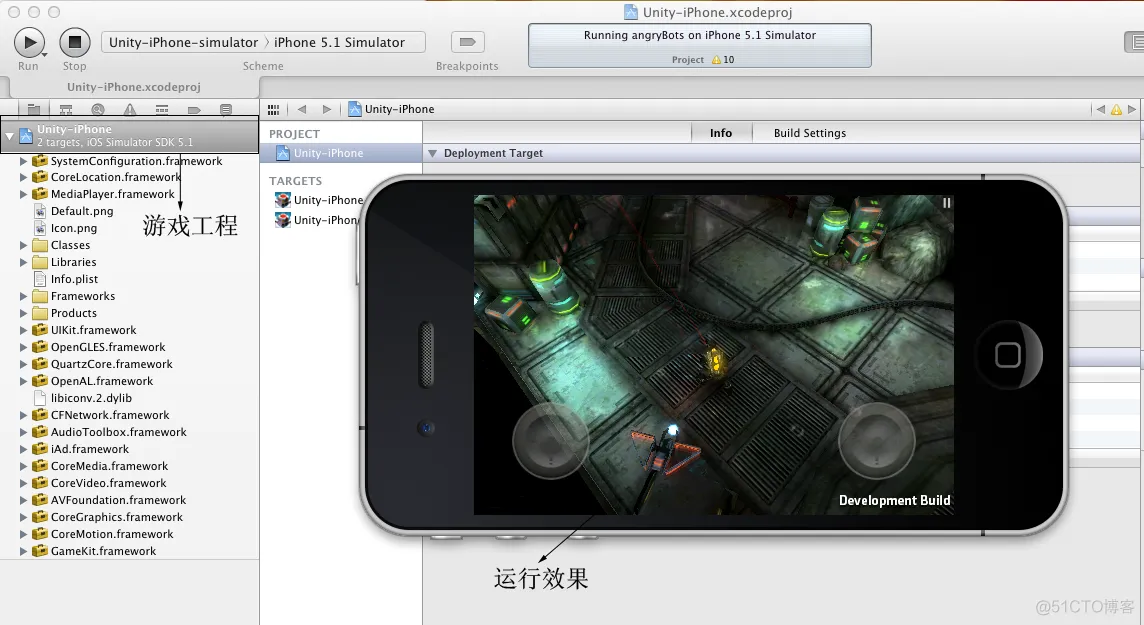Open the Unity-iPhone-simulator scheme selector

(x=183, y=42)
